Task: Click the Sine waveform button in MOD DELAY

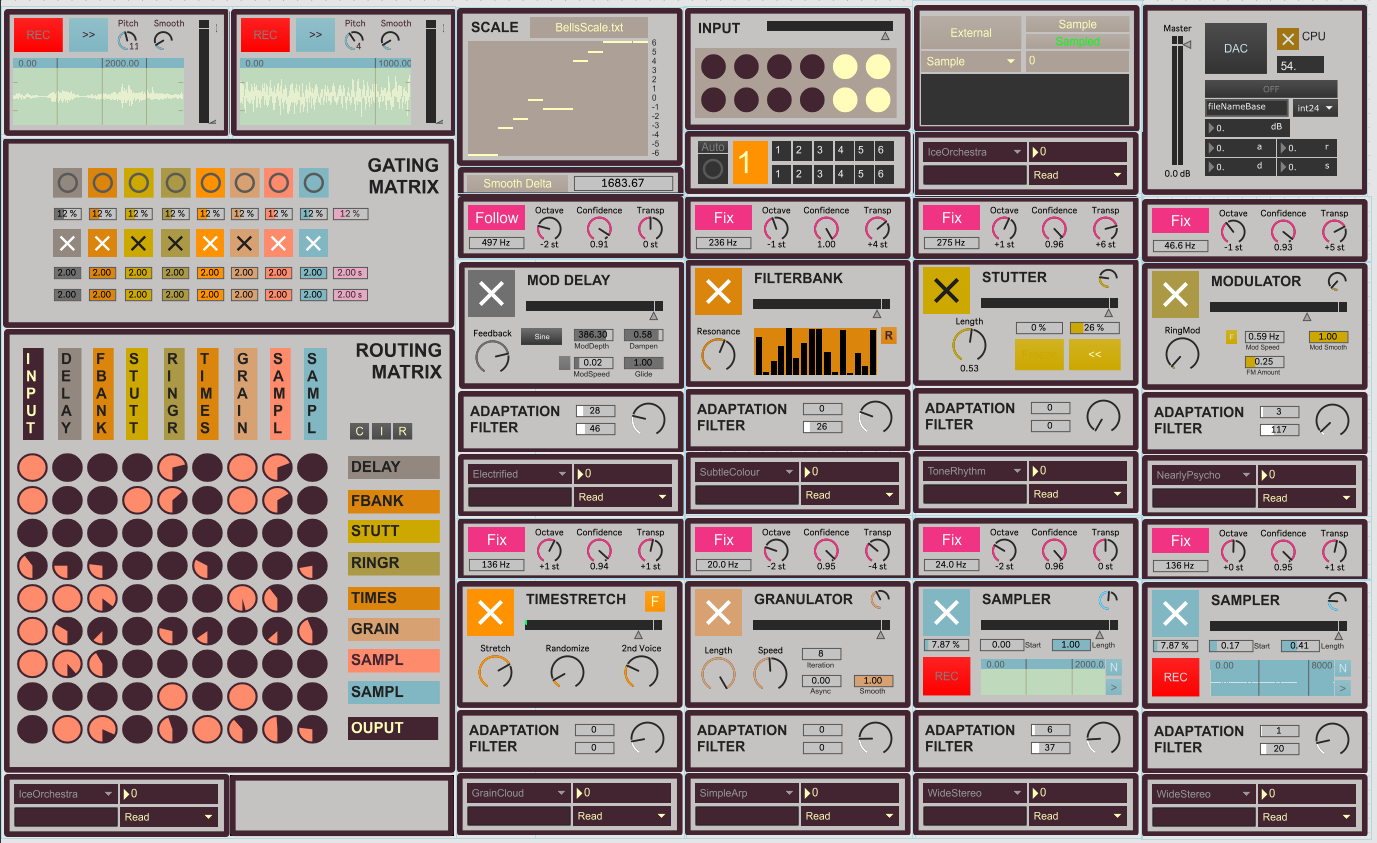Action: tap(541, 336)
